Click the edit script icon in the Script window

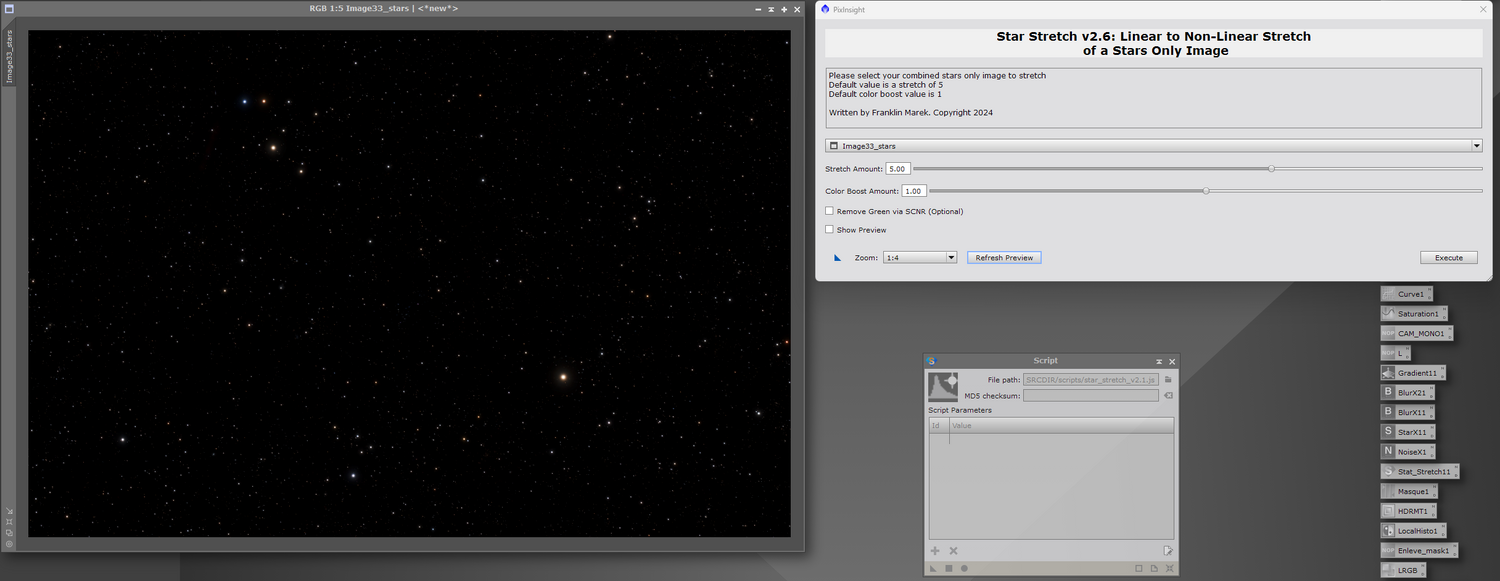[1168, 551]
